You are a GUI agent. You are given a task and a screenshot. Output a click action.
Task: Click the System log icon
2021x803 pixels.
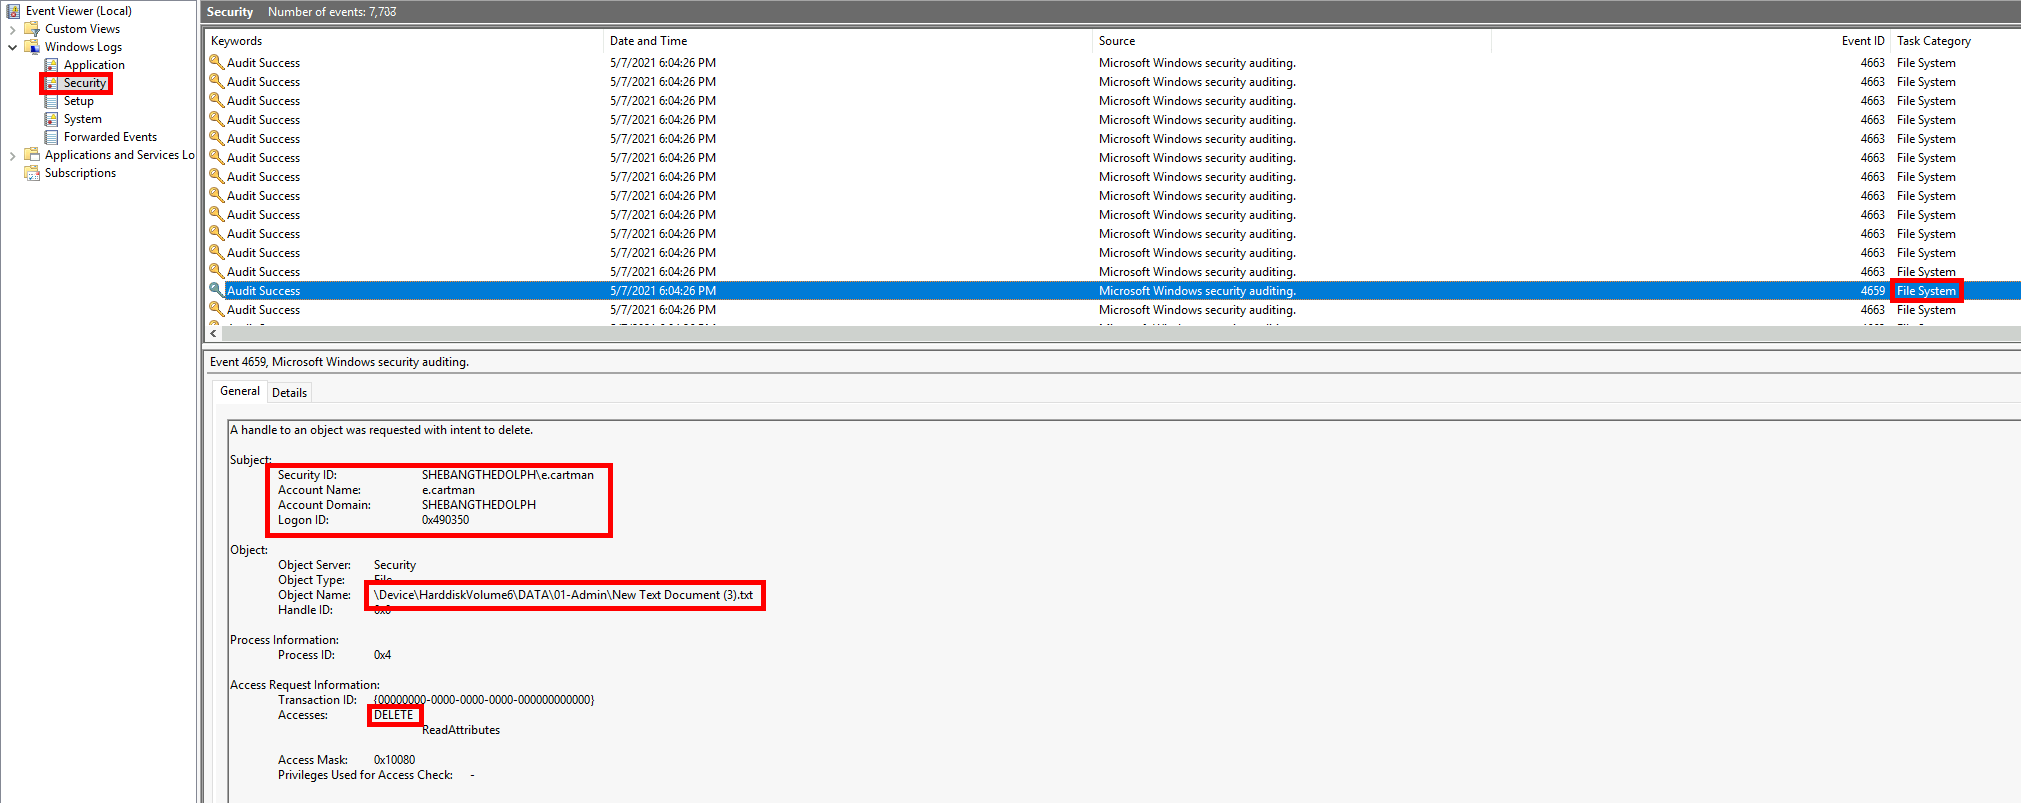pyautogui.click(x=51, y=119)
